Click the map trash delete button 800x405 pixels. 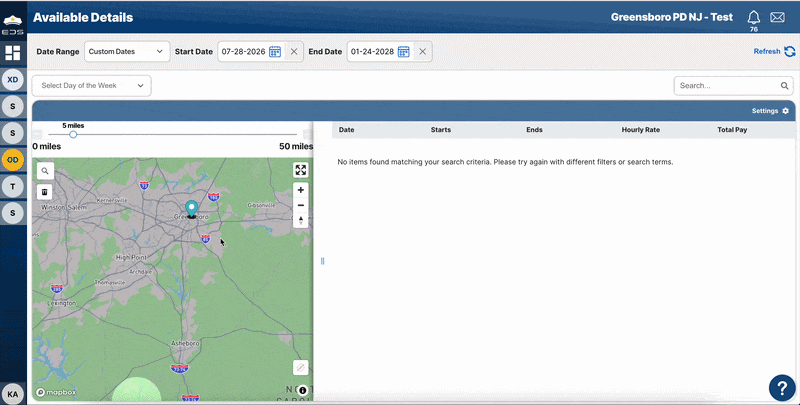pos(44,192)
